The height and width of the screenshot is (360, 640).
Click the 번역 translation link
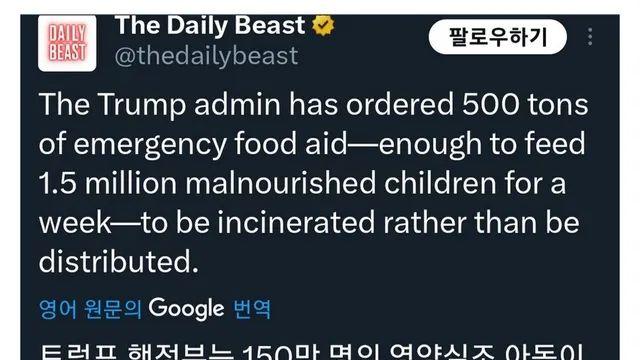252,309
